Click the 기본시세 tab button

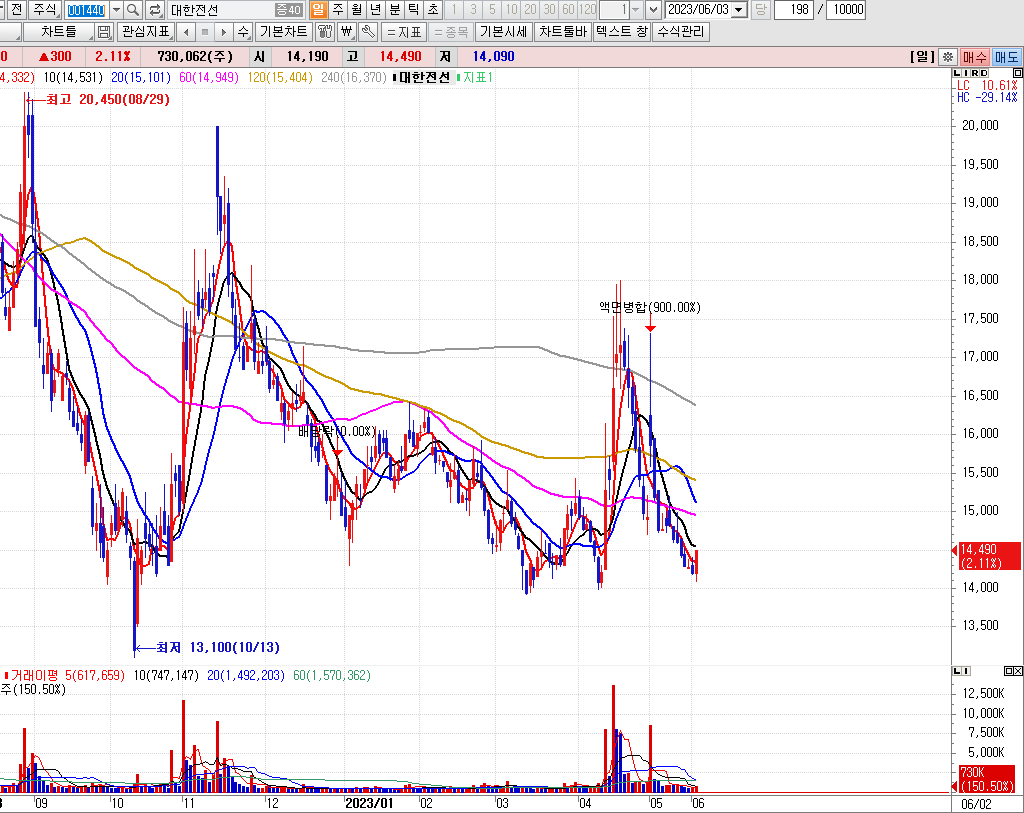tap(504, 31)
